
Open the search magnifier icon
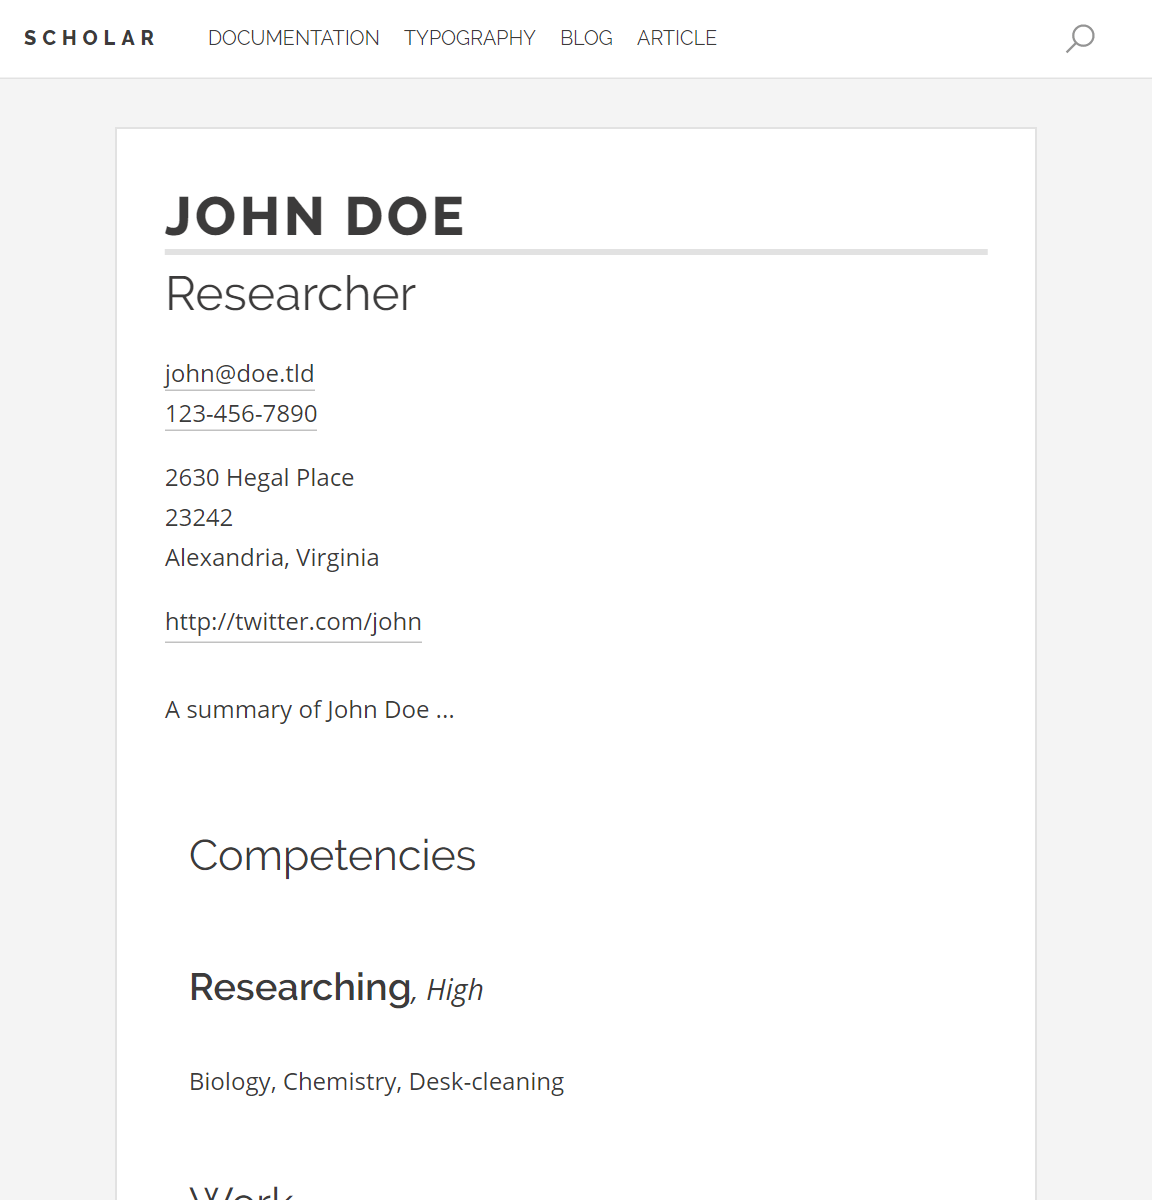1080,39
